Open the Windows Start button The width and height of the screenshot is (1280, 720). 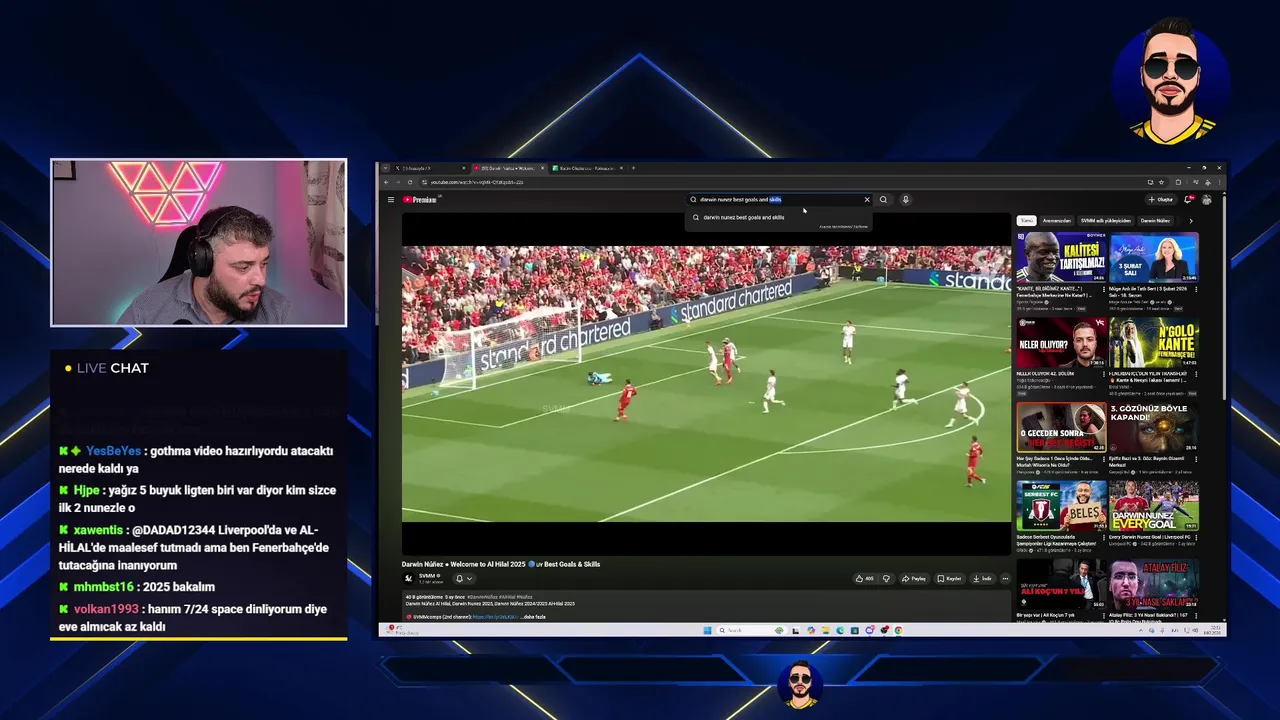pyautogui.click(x=706, y=630)
